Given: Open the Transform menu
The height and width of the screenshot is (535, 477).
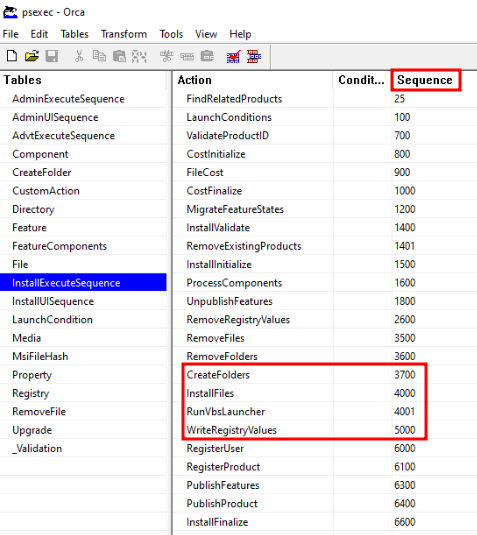Looking at the screenshot, I should 124,34.
